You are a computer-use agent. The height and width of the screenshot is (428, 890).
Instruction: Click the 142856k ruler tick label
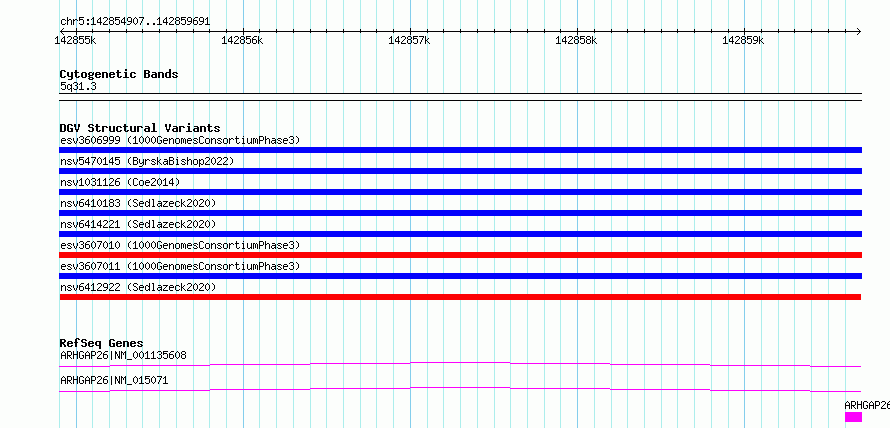(x=242, y=40)
